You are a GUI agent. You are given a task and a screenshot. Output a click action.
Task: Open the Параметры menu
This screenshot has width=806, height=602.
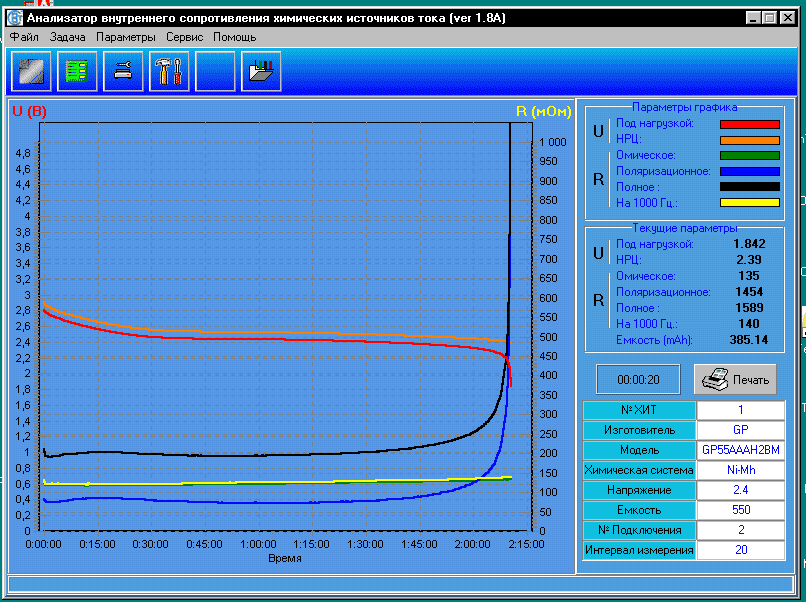pos(126,37)
